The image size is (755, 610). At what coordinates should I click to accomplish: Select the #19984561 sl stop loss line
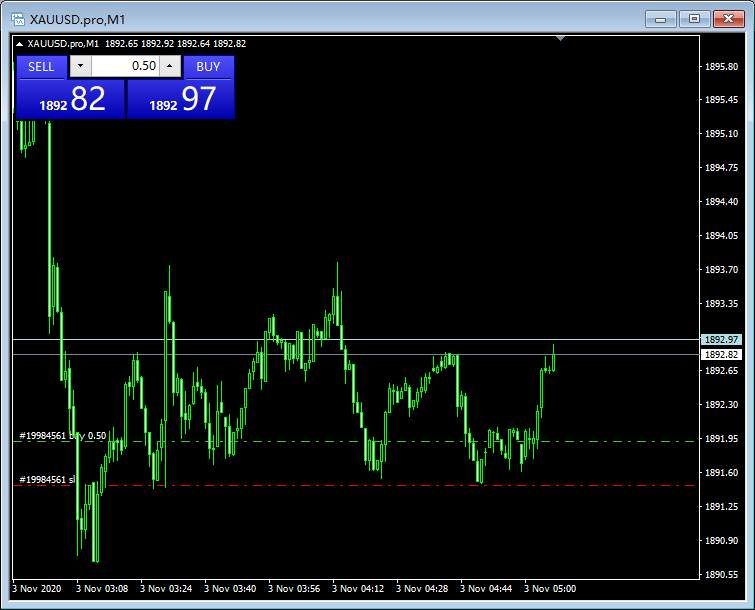tap(47, 480)
